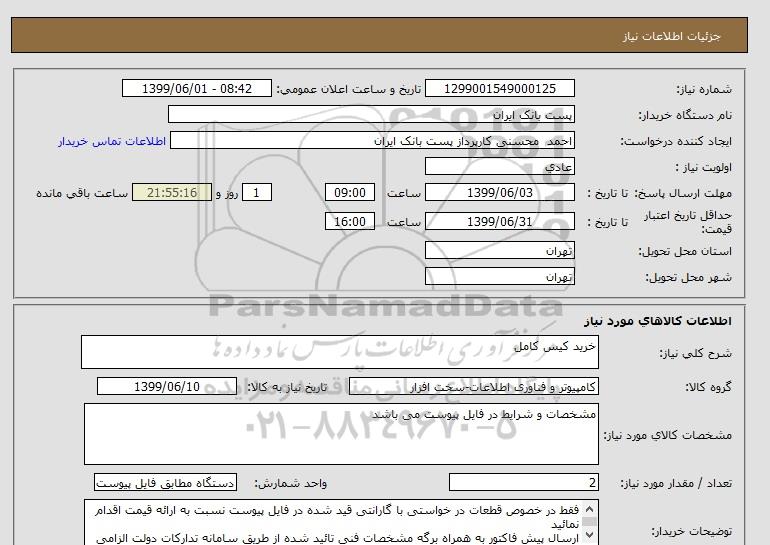
Task: Click the quantity field showing 2
Action: tap(523, 483)
